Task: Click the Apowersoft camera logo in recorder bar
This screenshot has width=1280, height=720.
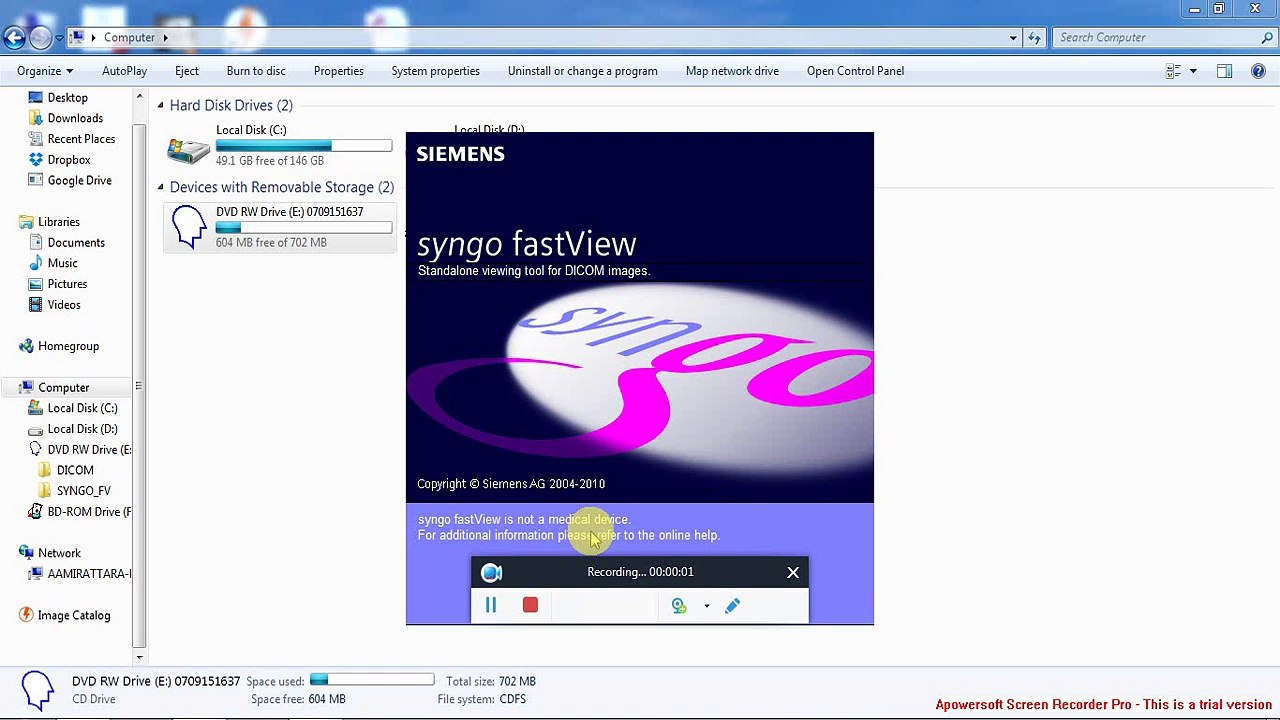Action: pos(491,572)
